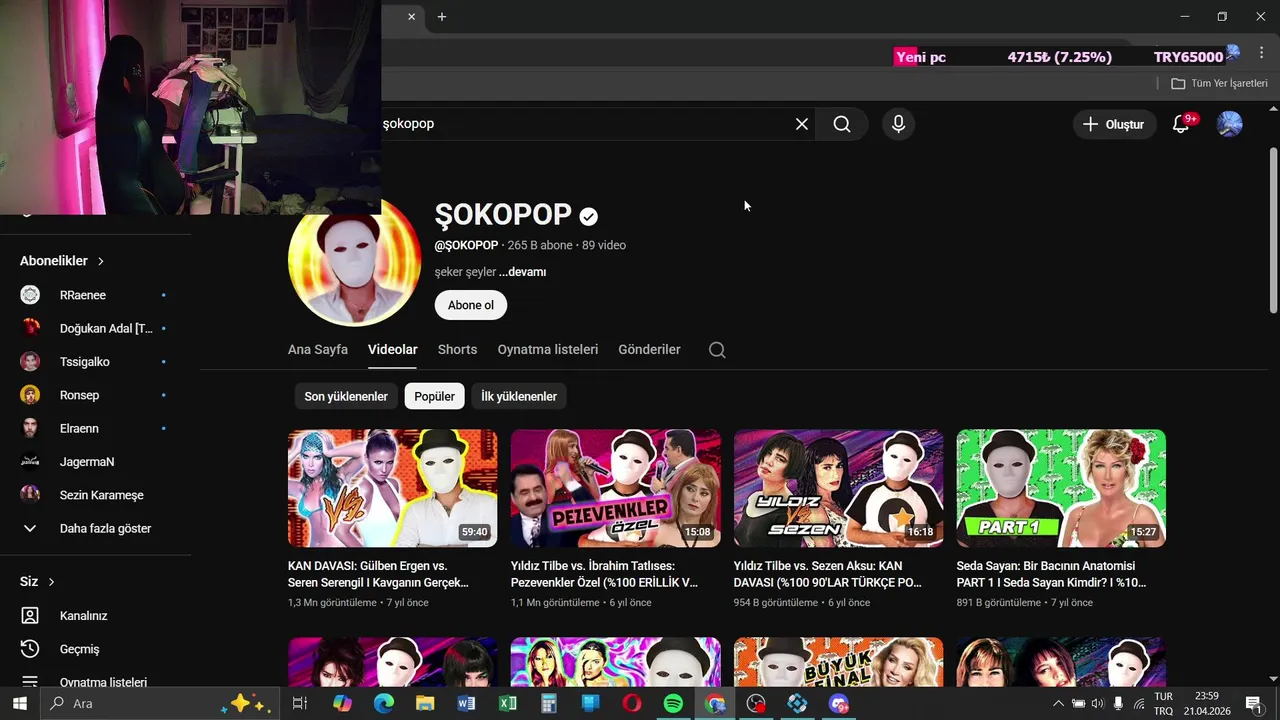Click the Abone ol subscribe button

click(x=471, y=305)
